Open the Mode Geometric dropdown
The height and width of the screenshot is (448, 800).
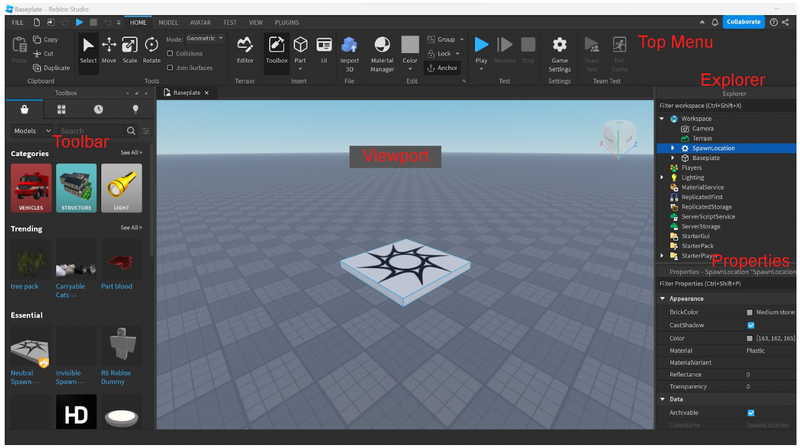[x=206, y=38]
